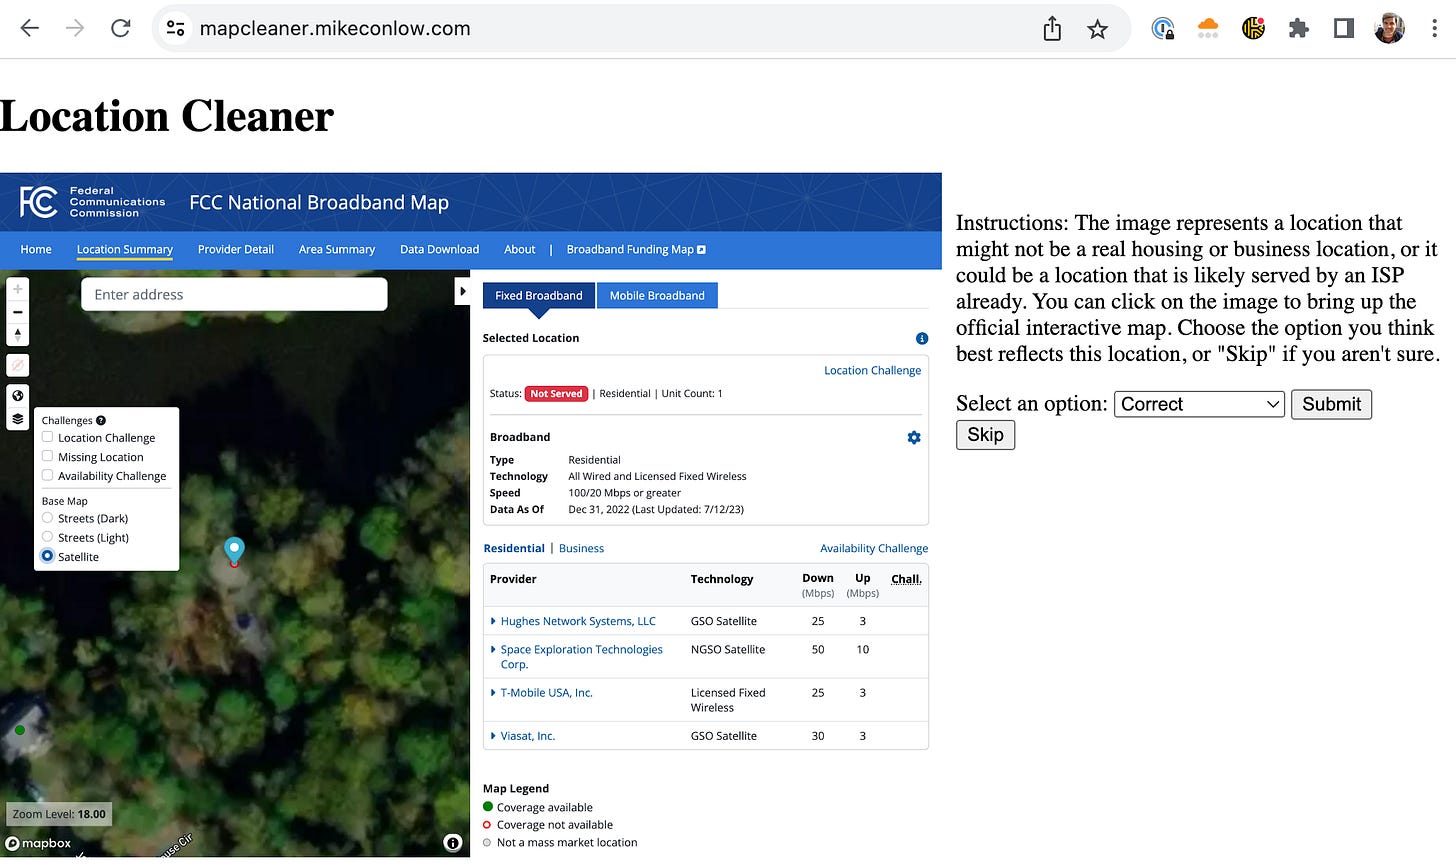Zoom out on the map

pyautogui.click(x=18, y=312)
